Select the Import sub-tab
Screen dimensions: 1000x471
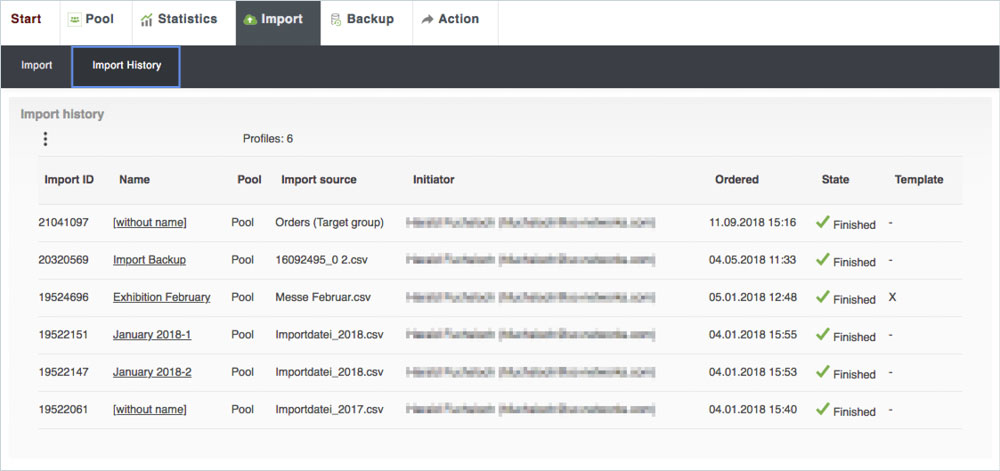point(37,66)
